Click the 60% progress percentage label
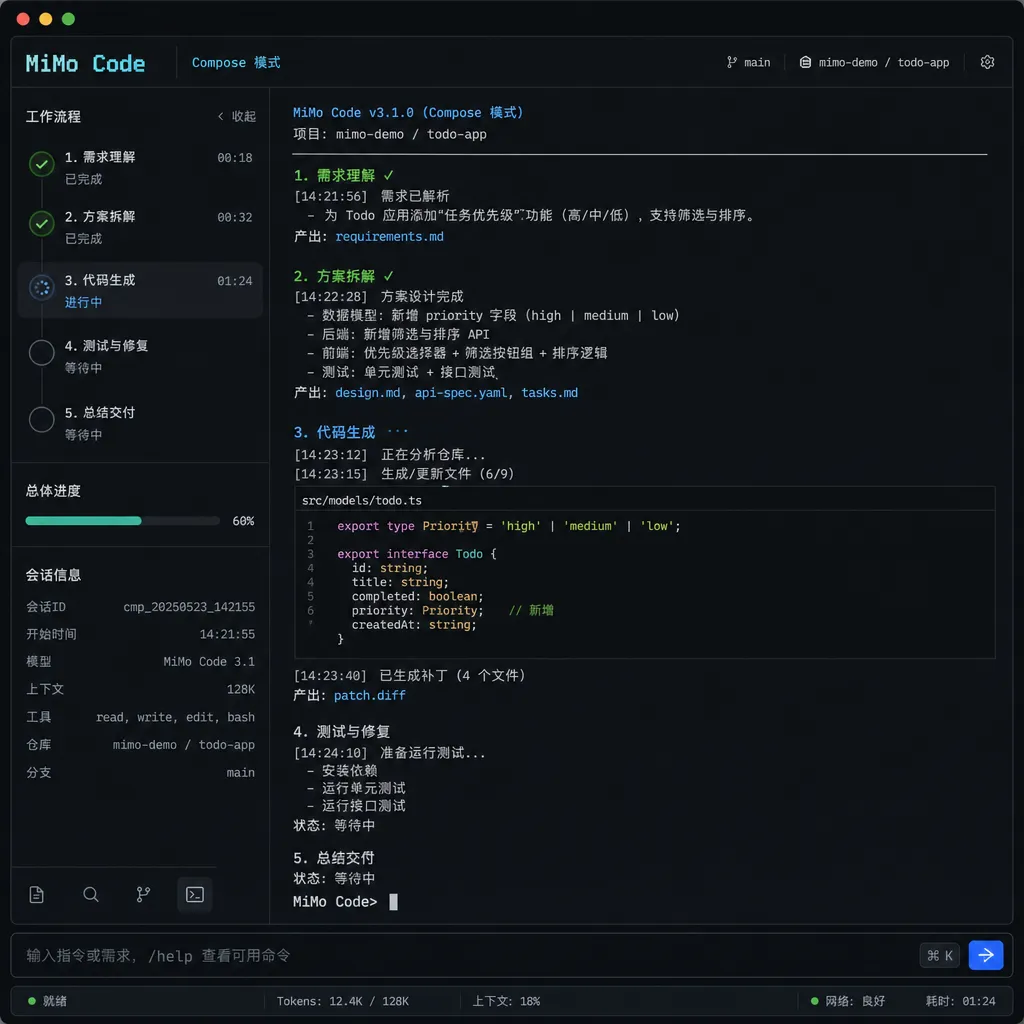 pos(243,520)
